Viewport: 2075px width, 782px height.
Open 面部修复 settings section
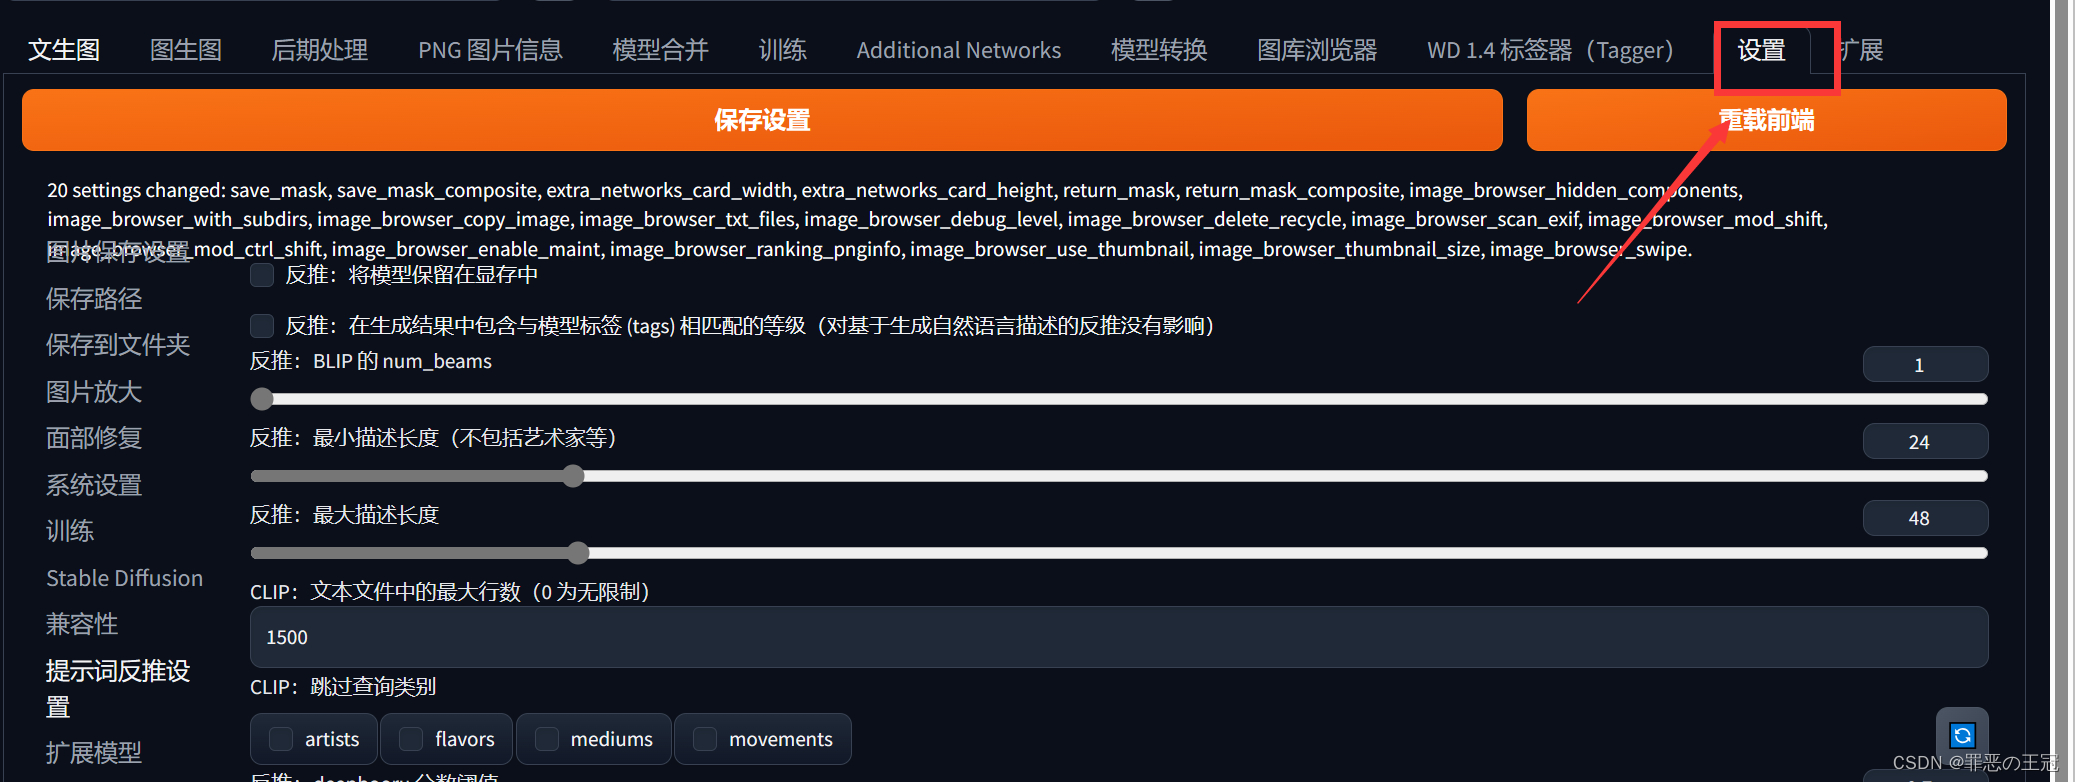pyautogui.click(x=94, y=438)
